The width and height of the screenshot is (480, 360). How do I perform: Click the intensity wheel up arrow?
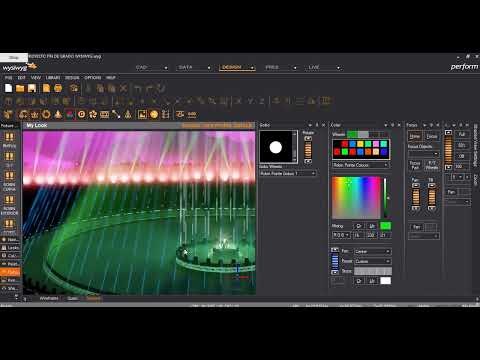pyautogui.click(x=448, y=133)
